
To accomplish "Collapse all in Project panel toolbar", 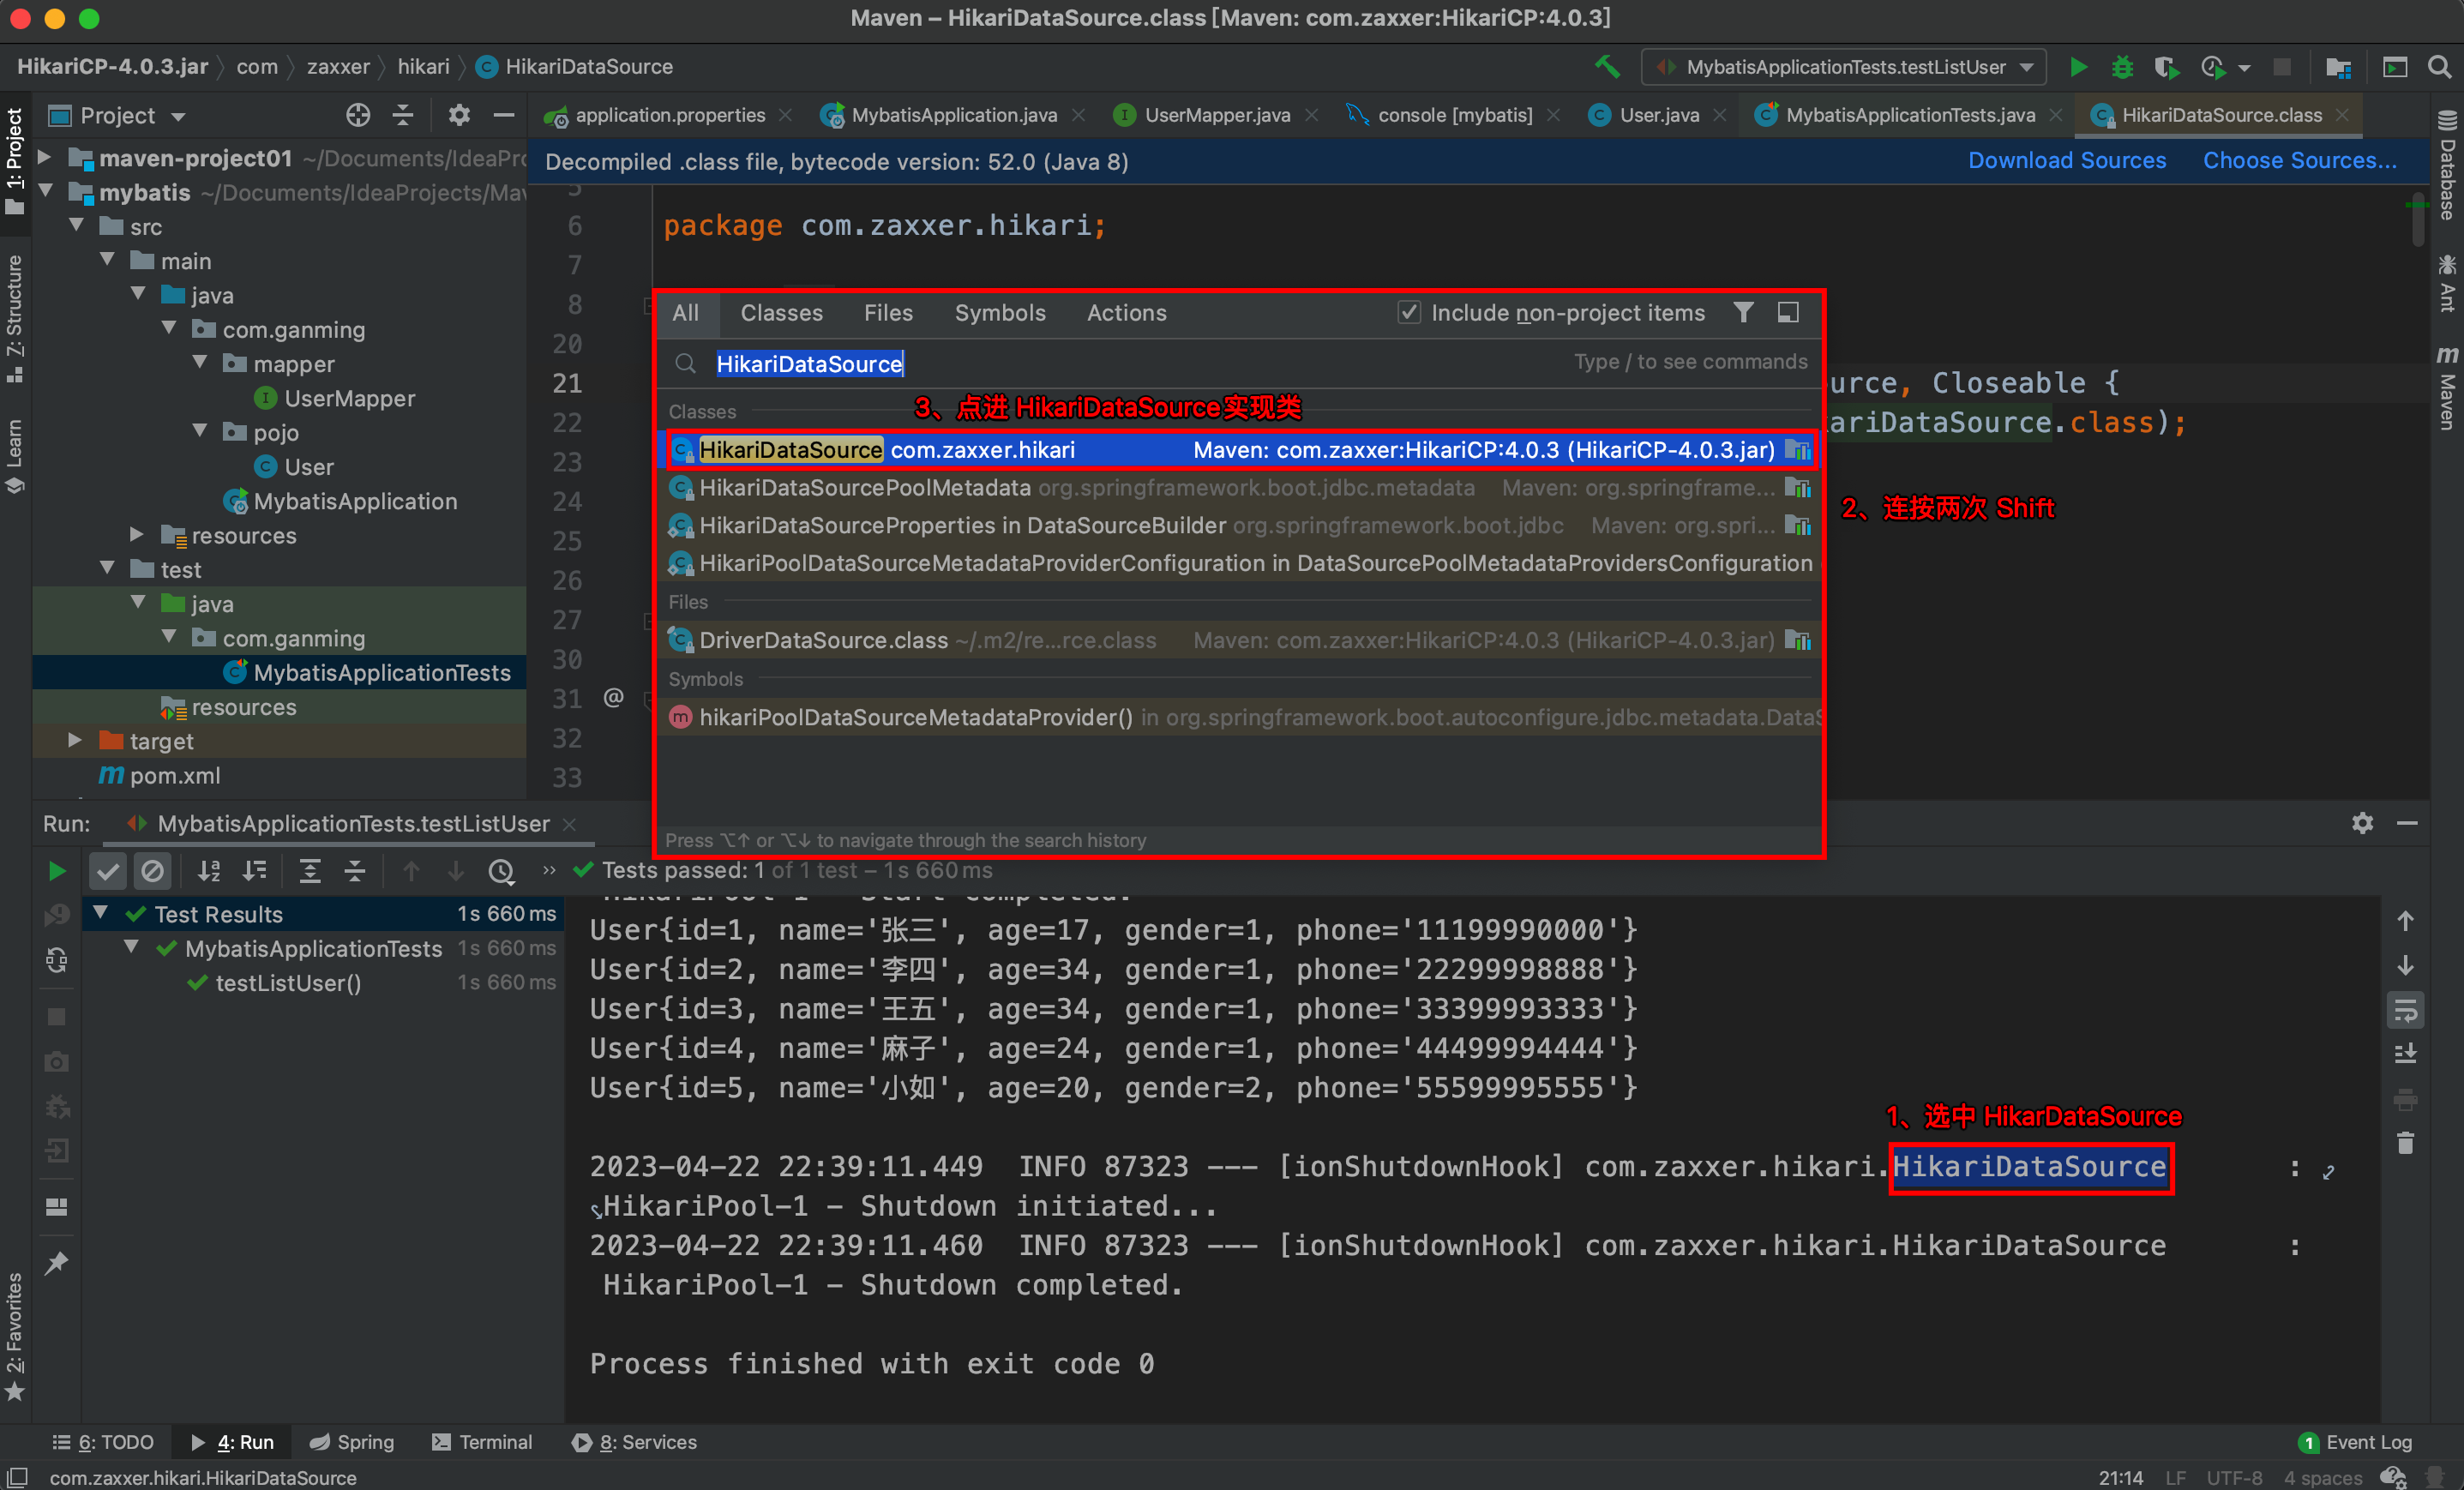I will pyautogui.click(x=403, y=115).
